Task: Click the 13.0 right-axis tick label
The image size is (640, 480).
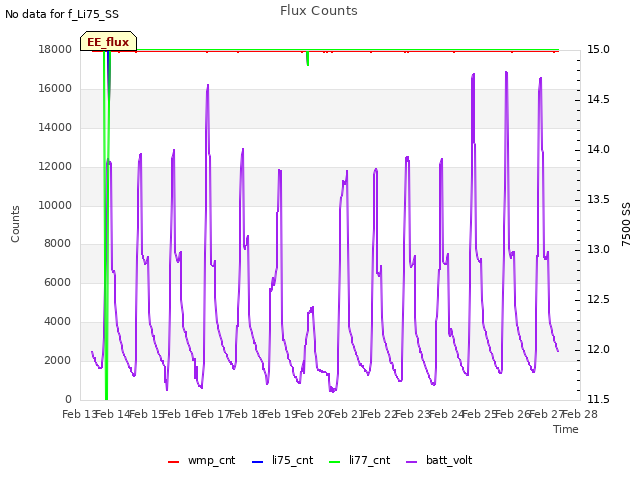Action: (598, 249)
